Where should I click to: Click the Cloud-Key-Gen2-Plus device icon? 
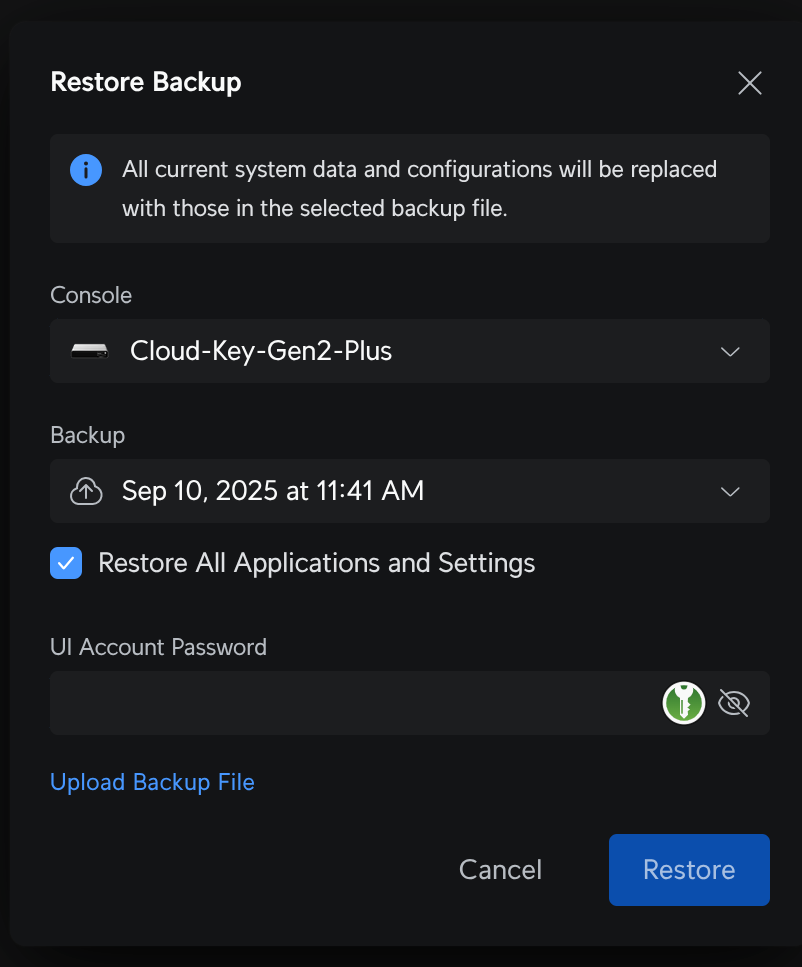[x=89, y=351]
